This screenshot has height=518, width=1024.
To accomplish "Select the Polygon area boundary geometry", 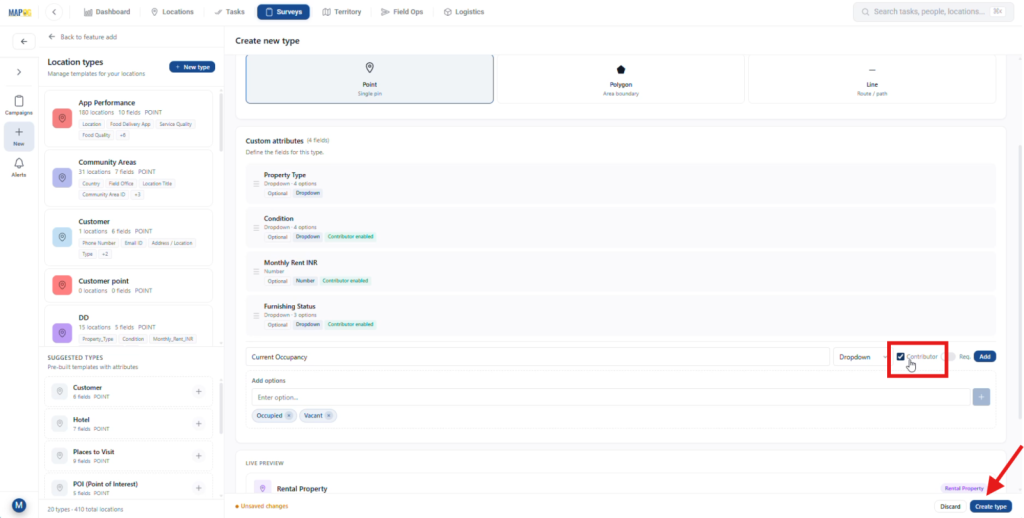I will (620, 79).
